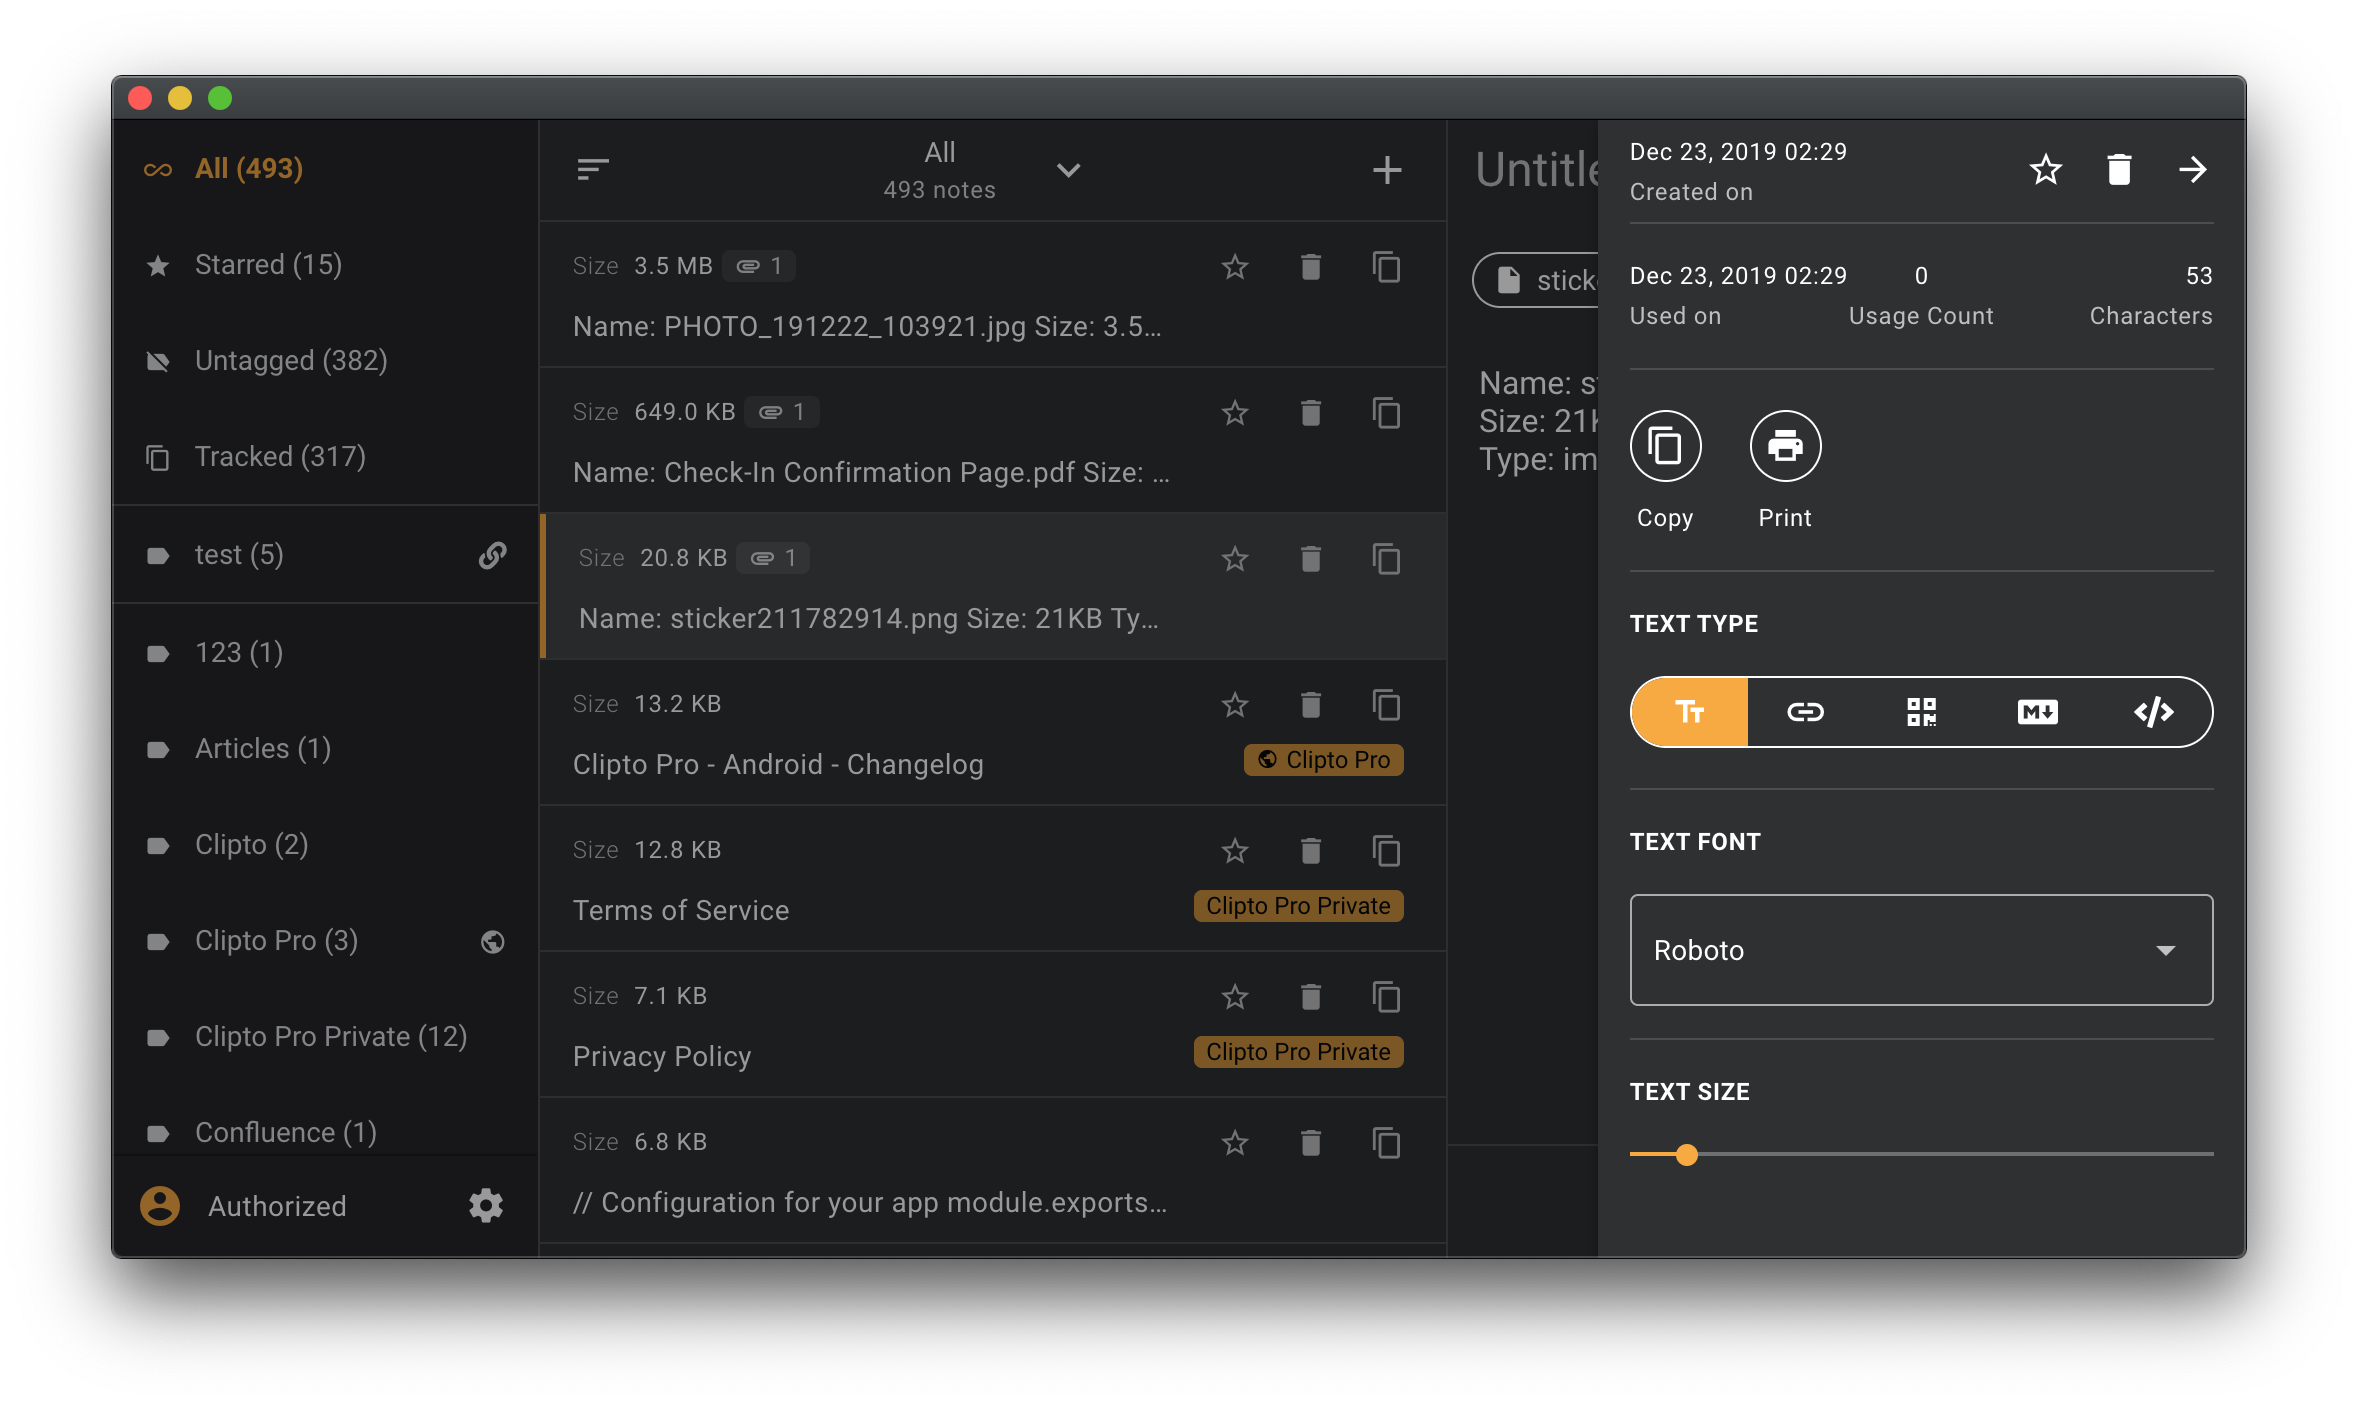2358x1406 pixels.
Task: Click Print icon in details panel
Action: tap(1785, 446)
